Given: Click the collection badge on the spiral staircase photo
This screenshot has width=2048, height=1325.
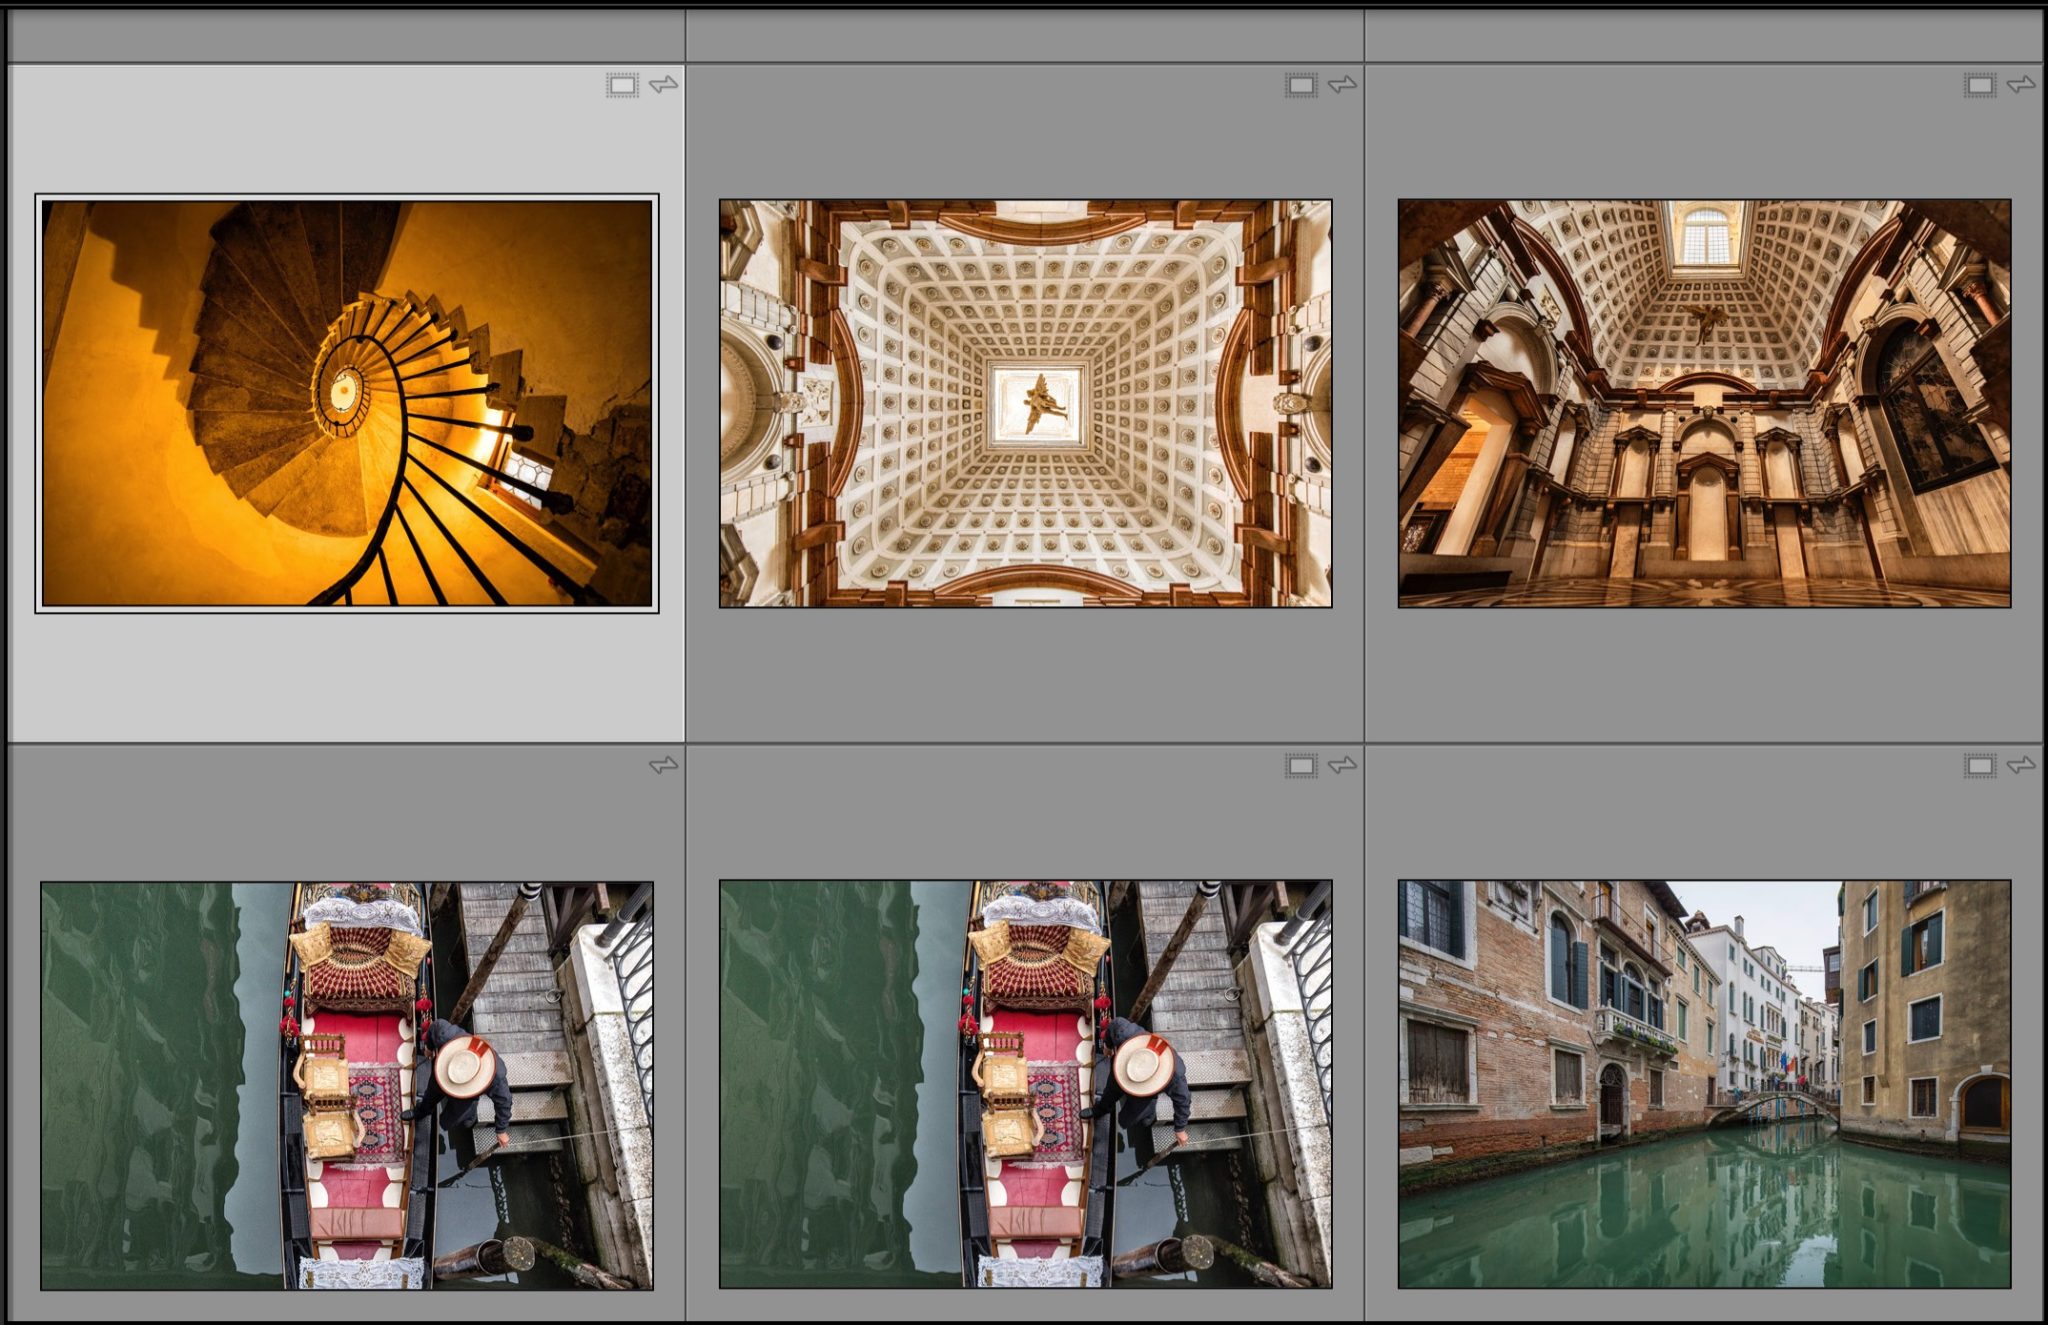Looking at the screenshot, I should click(624, 87).
